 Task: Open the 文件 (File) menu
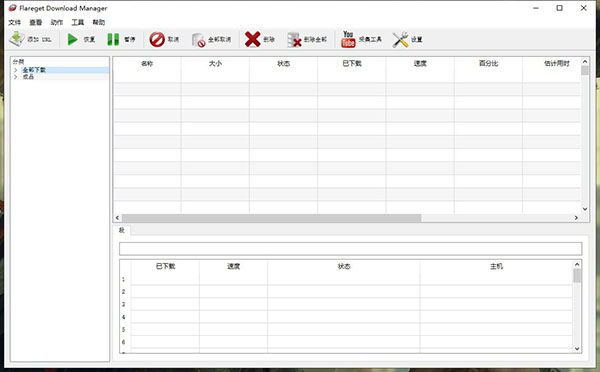[x=15, y=22]
